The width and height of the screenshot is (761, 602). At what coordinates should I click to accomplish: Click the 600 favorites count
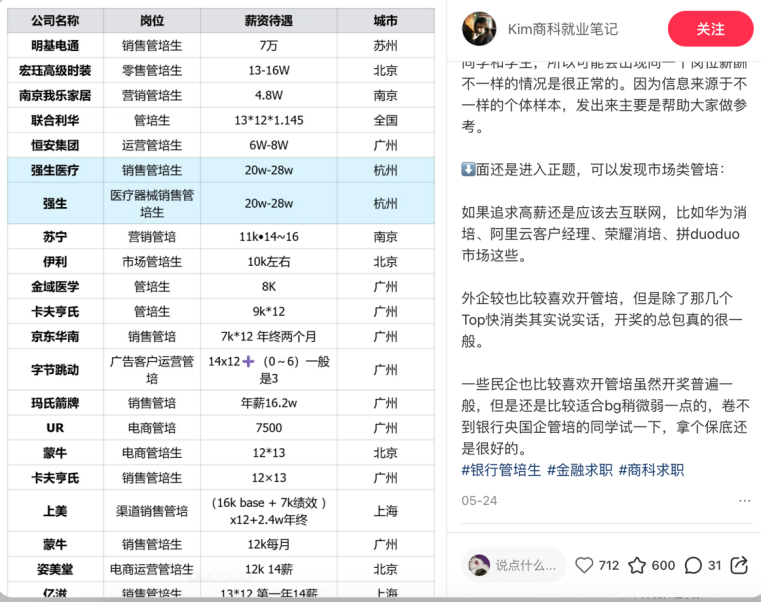[663, 565]
